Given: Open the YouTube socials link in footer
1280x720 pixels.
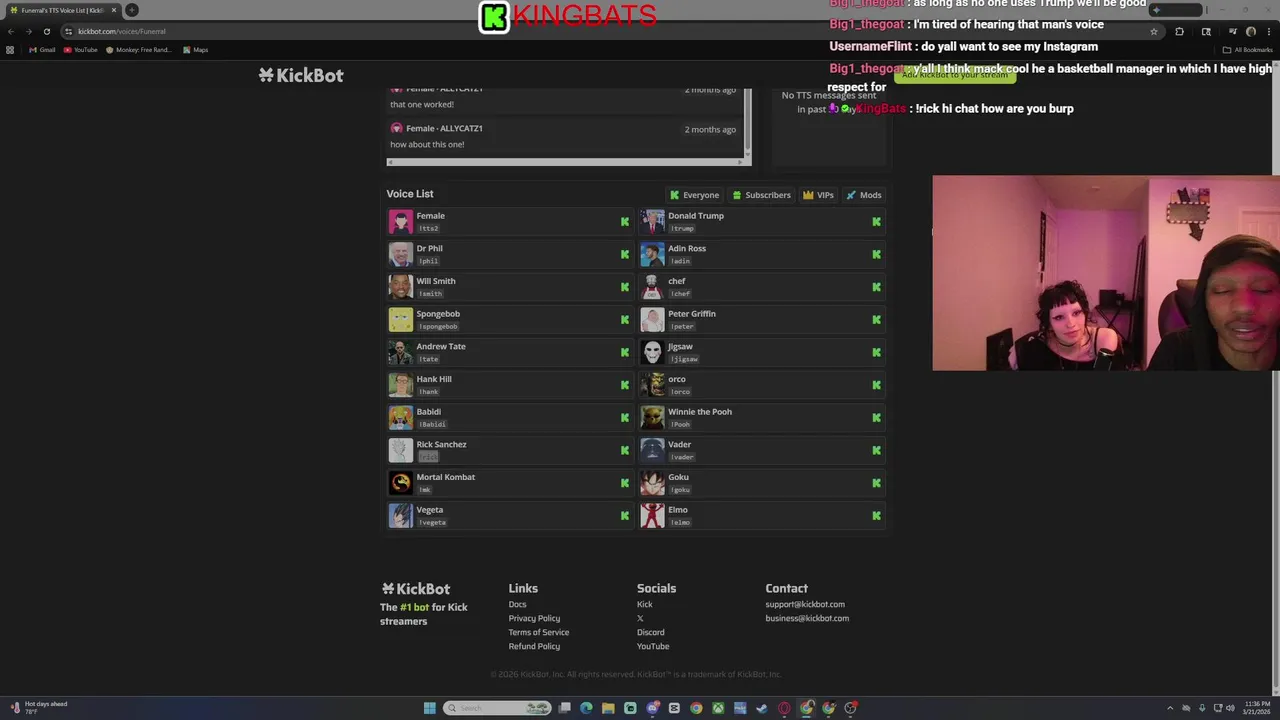Looking at the screenshot, I should [652, 646].
